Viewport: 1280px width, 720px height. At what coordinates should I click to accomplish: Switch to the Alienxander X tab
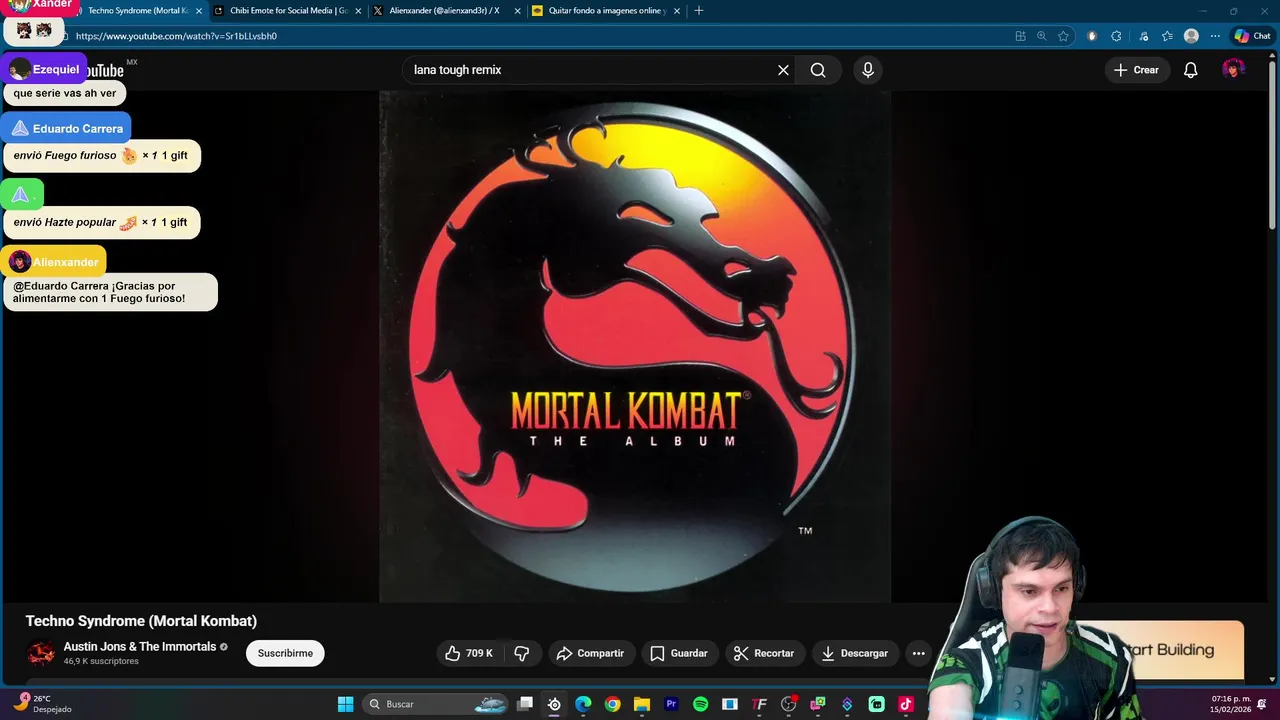pos(444,11)
